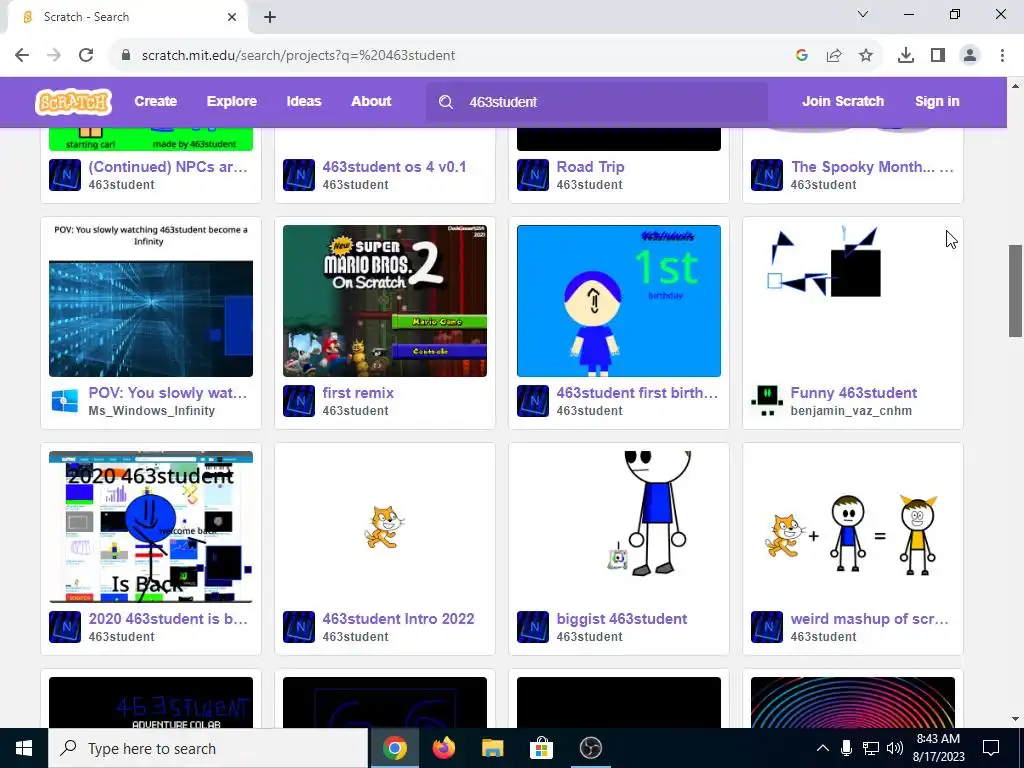Open 'weird mashup of scr...' project title
The width and height of the screenshot is (1024, 768).
pyautogui.click(x=869, y=618)
